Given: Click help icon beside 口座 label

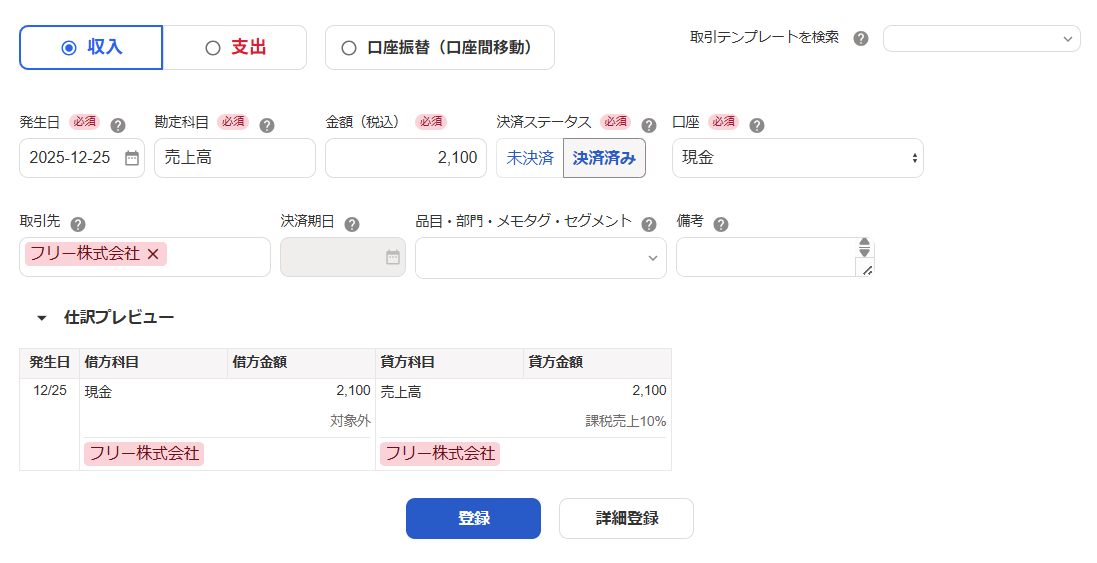Looking at the screenshot, I should pos(756,125).
